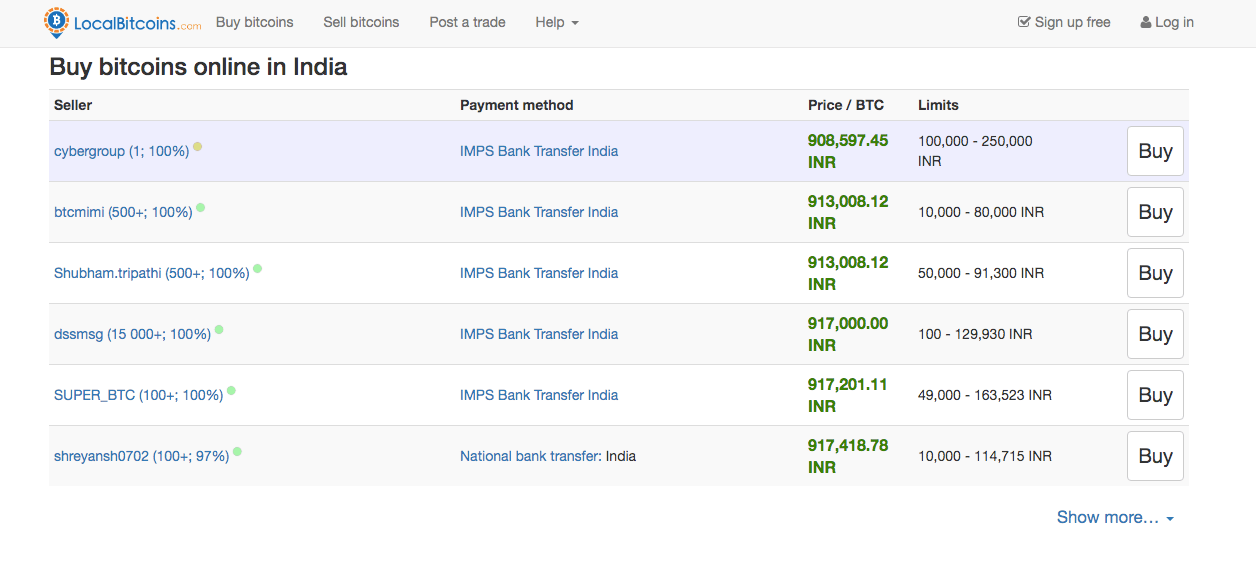Click price 908,597.45 INR
This screenshot has height=573, width=1256.
[848, 151]
